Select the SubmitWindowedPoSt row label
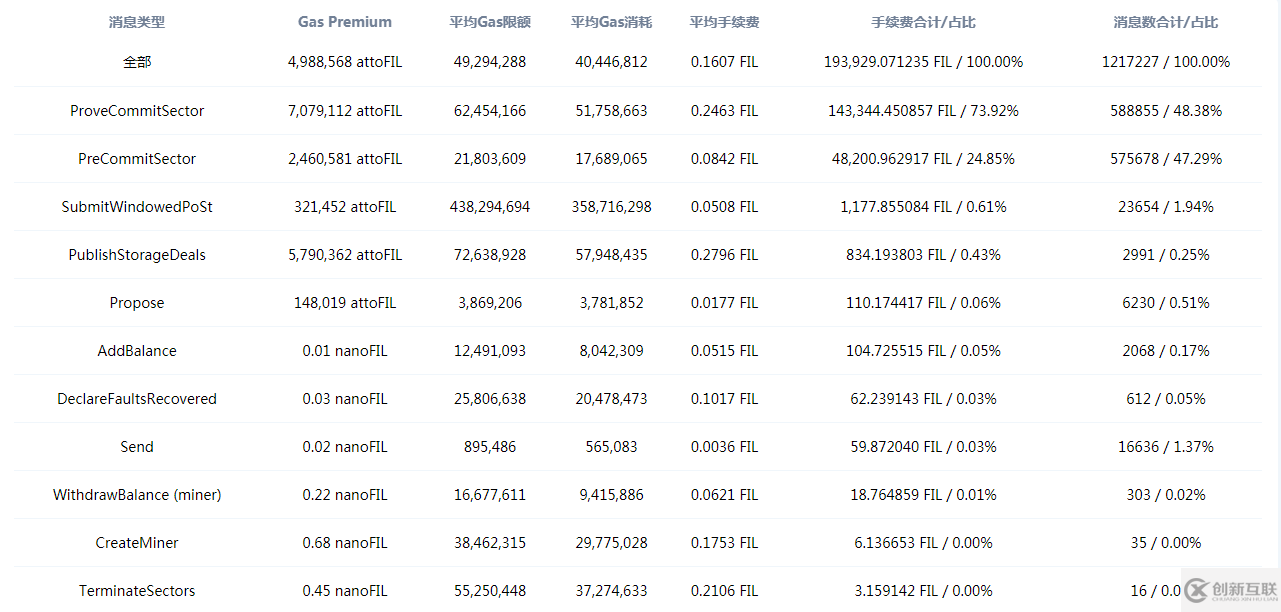The image size is (1281, 612). click(x=137, y=207)
